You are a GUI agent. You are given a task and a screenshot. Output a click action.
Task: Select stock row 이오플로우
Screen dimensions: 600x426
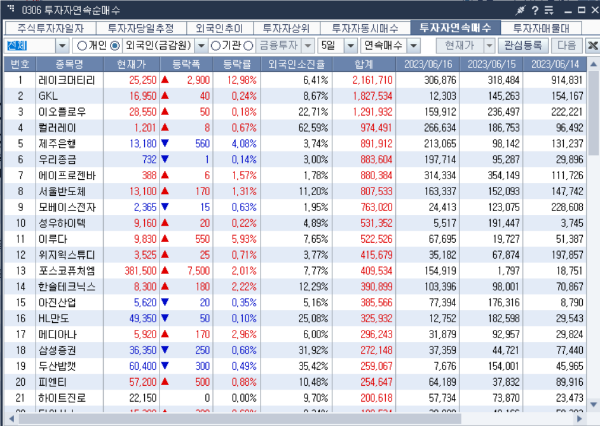point(295,112)
